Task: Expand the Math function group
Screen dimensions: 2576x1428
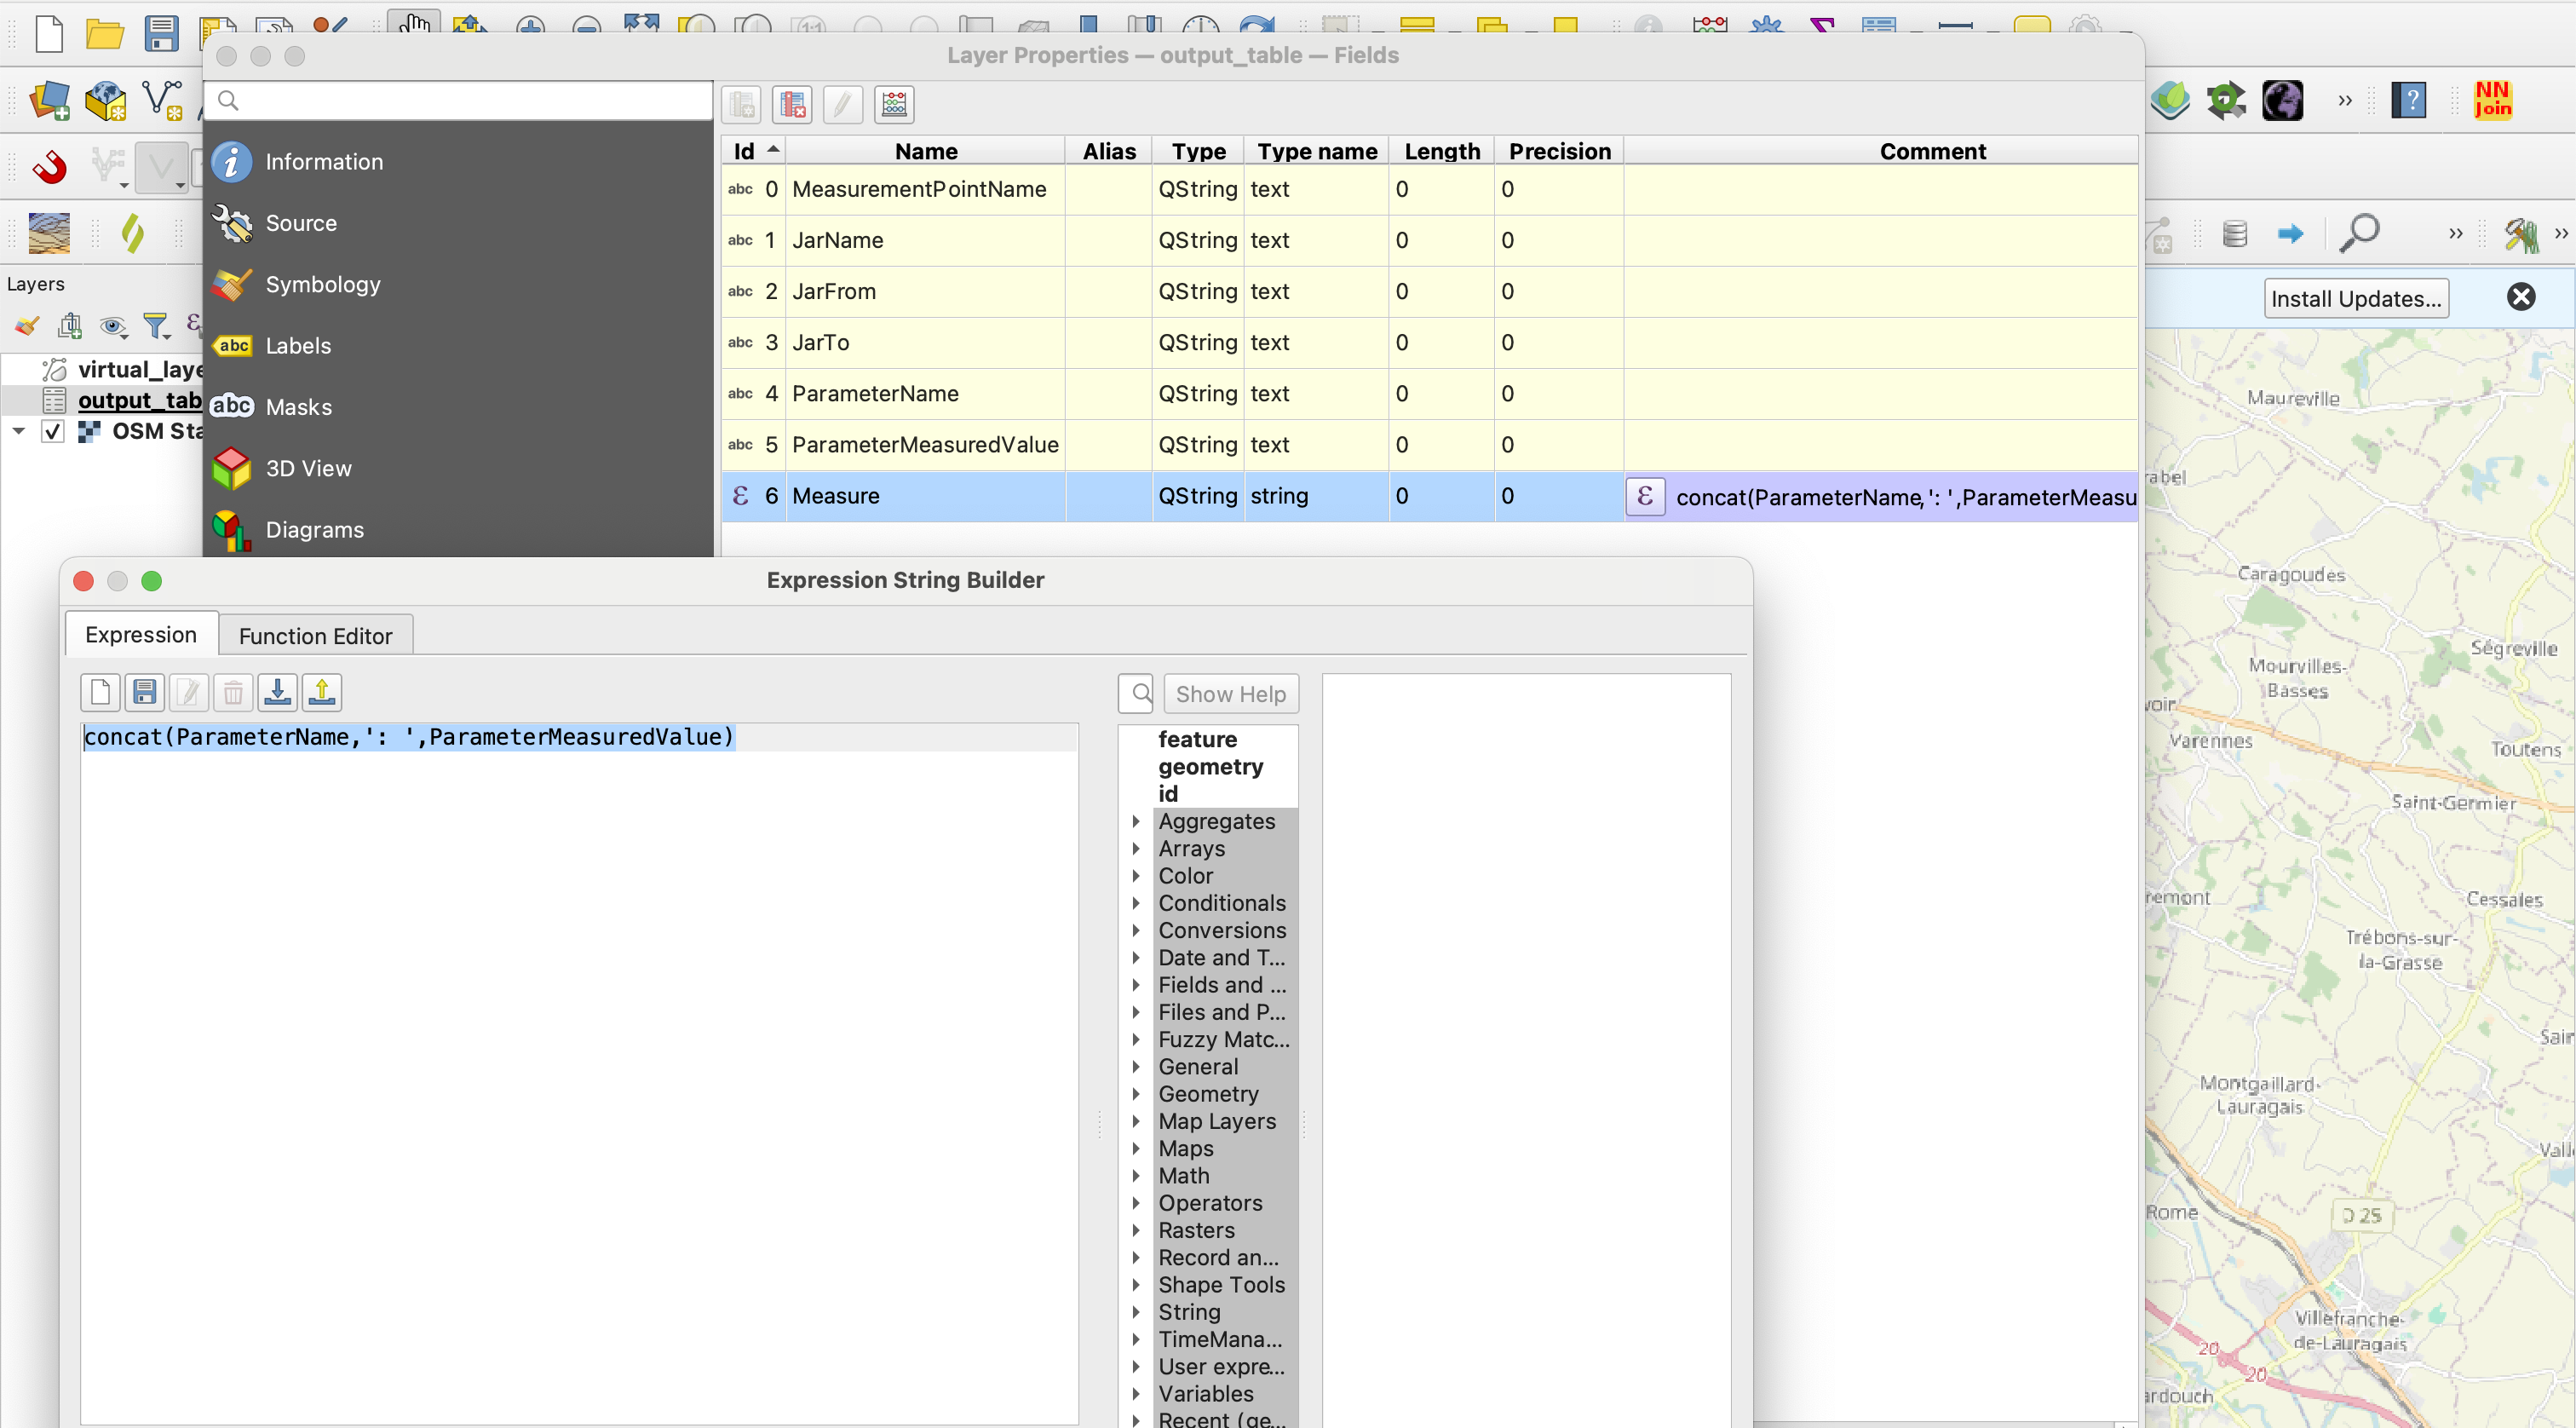Action: point(1136,1176)
